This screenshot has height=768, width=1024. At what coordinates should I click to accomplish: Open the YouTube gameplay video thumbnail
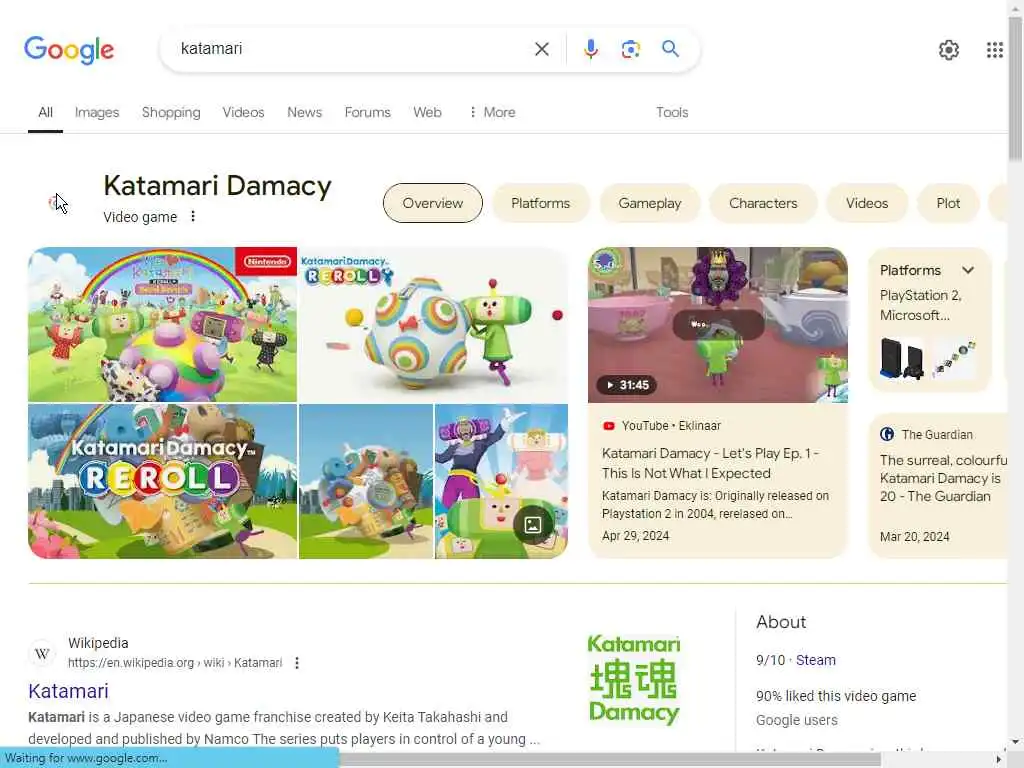coord(718,324)
